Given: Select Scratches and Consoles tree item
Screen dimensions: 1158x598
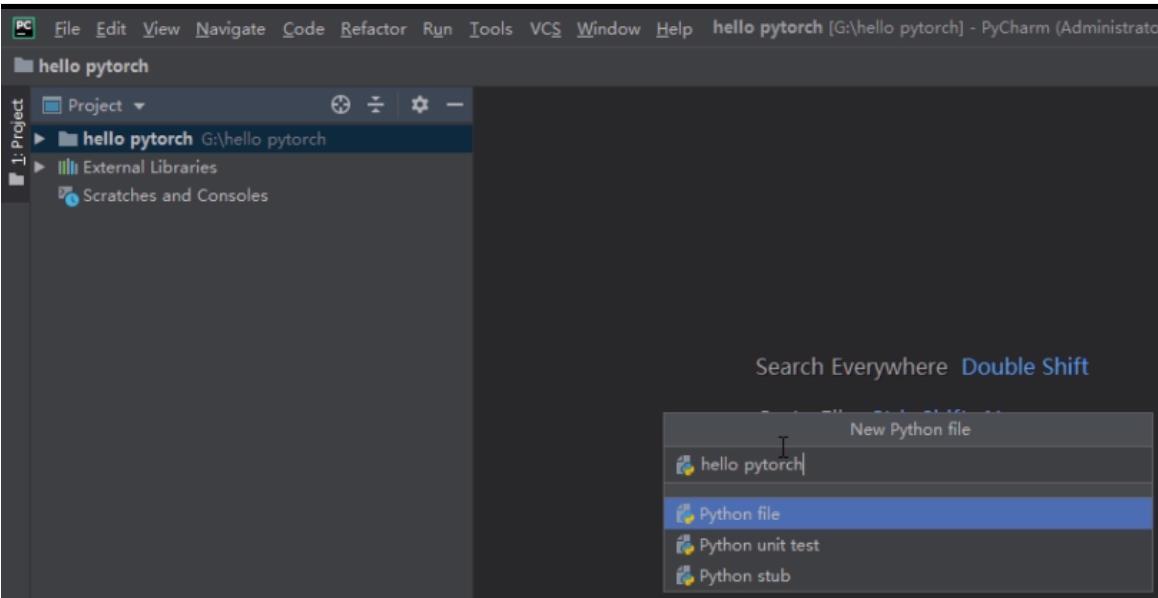Looking at the screenshot, I should (175, 196).
